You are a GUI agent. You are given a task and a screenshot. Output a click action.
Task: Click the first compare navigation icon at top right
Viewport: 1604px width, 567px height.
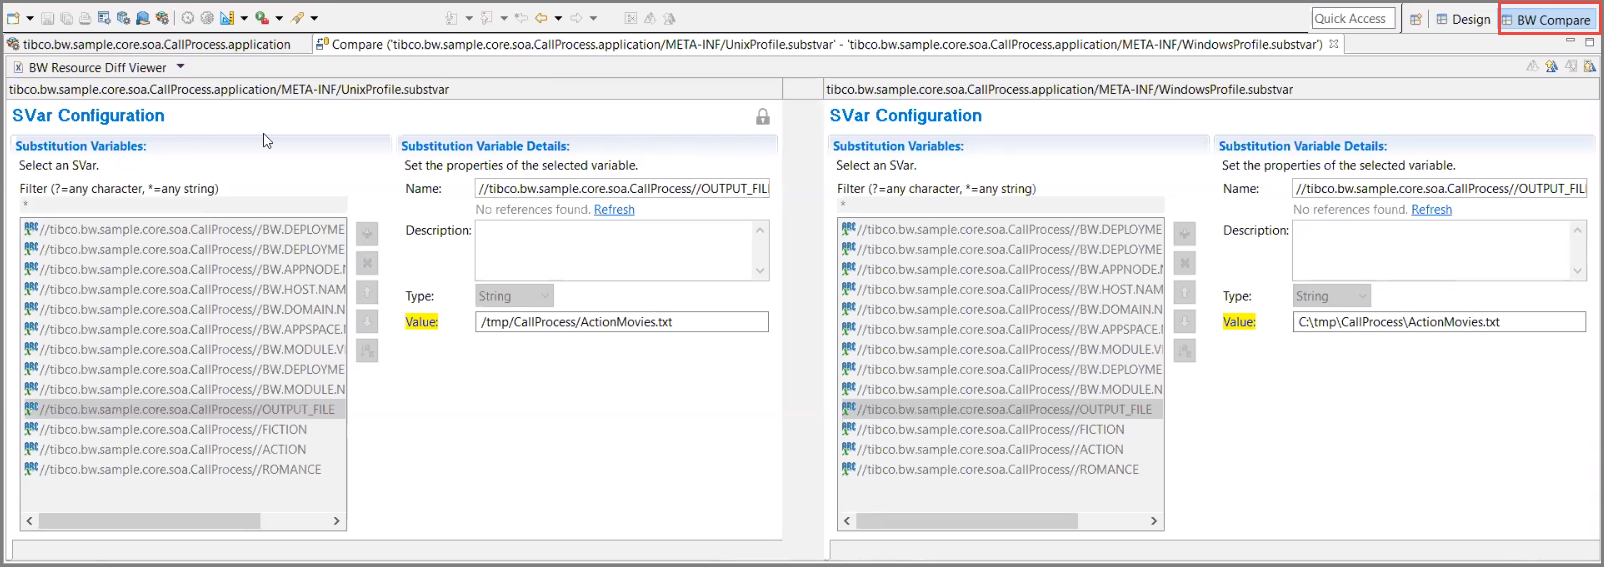[1532, 66]
